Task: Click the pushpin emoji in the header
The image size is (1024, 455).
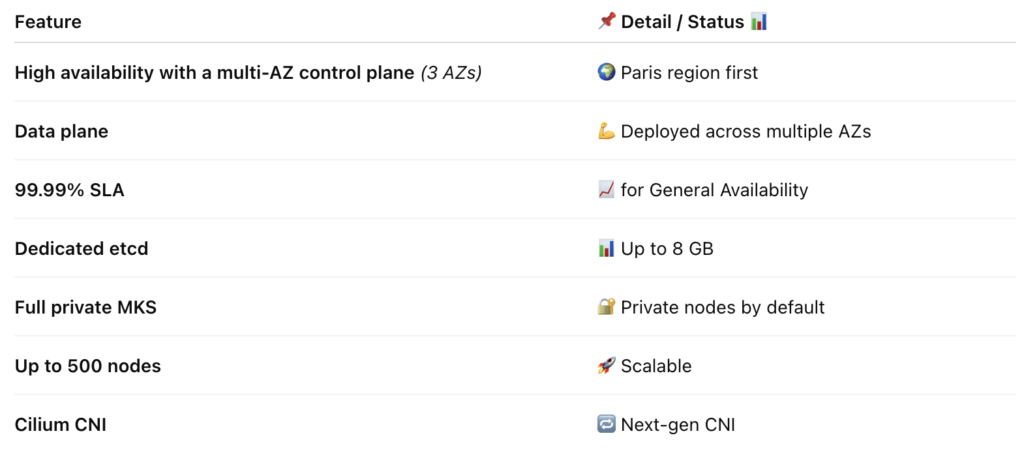Action: tap(606, 22)
